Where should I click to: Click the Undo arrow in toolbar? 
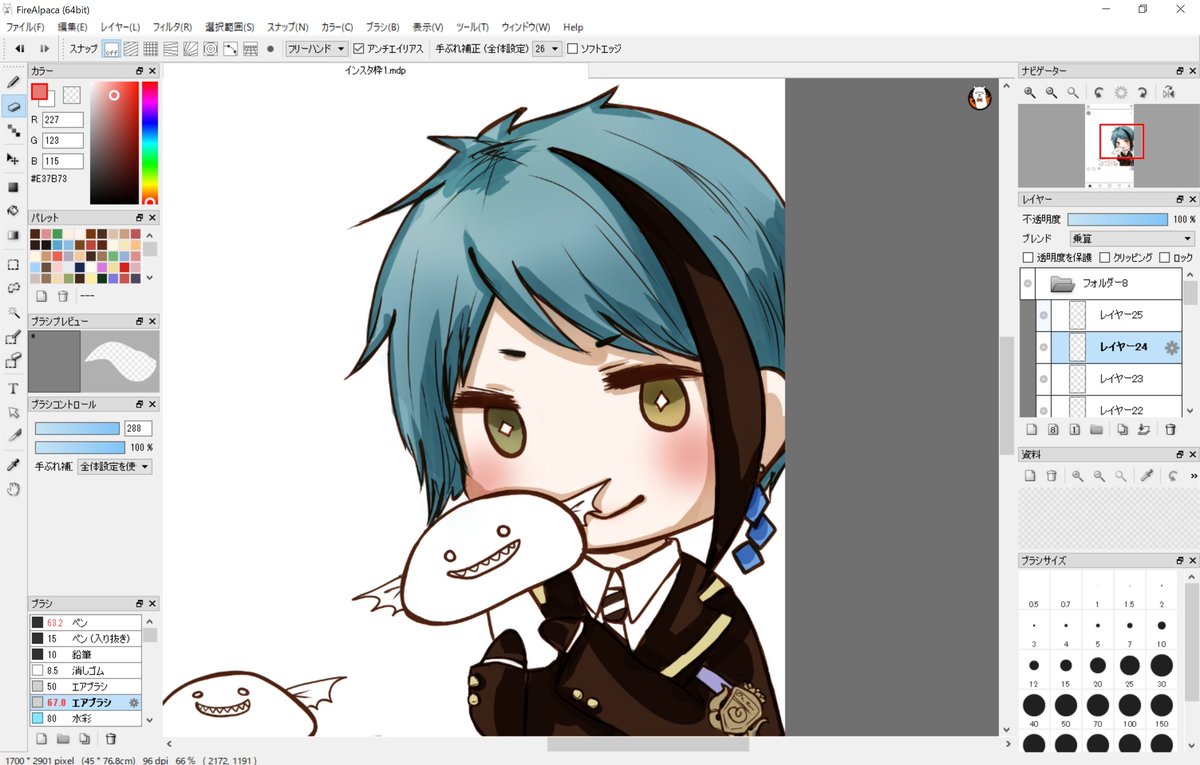tap(20, 48)
